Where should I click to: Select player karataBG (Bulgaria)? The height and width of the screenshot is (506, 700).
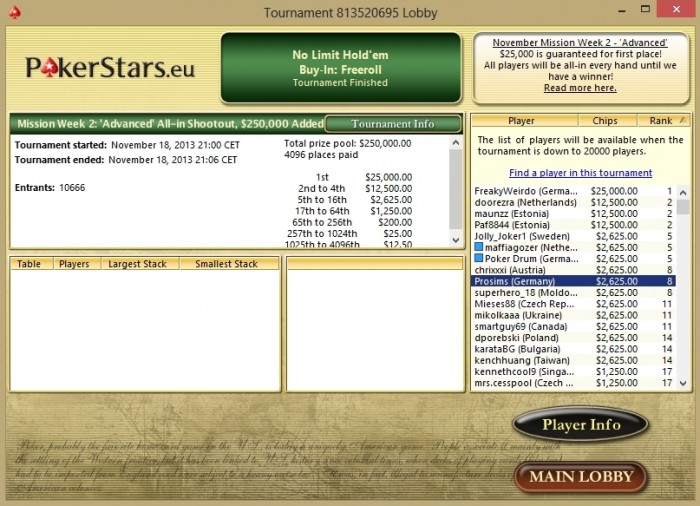573,349
